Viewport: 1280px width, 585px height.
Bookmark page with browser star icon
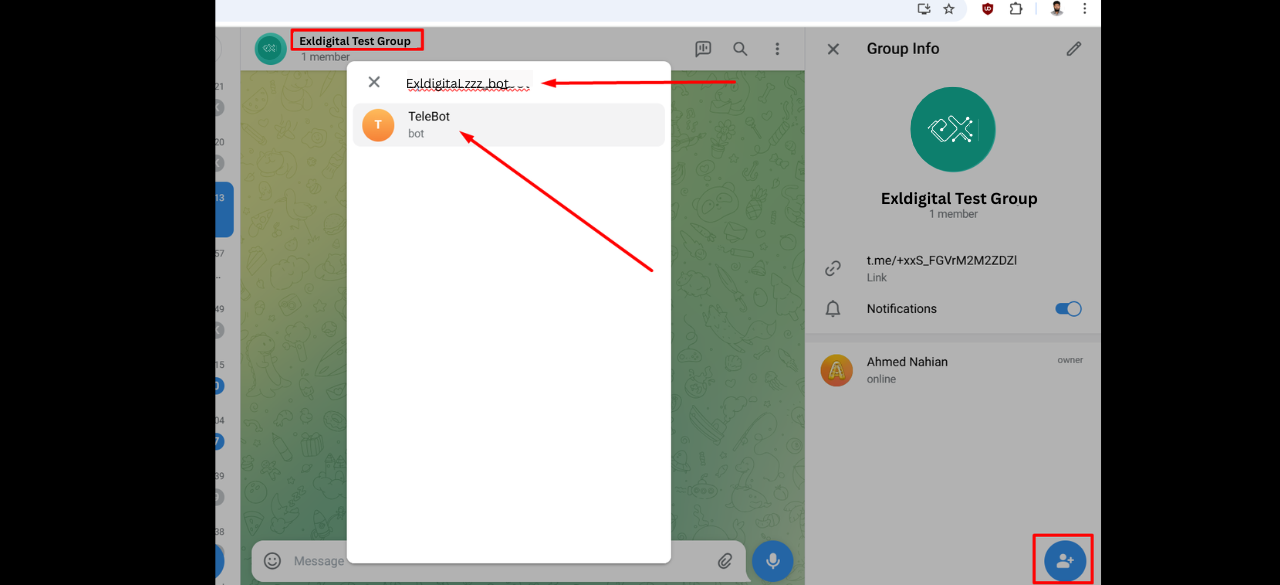click(949, 8)
